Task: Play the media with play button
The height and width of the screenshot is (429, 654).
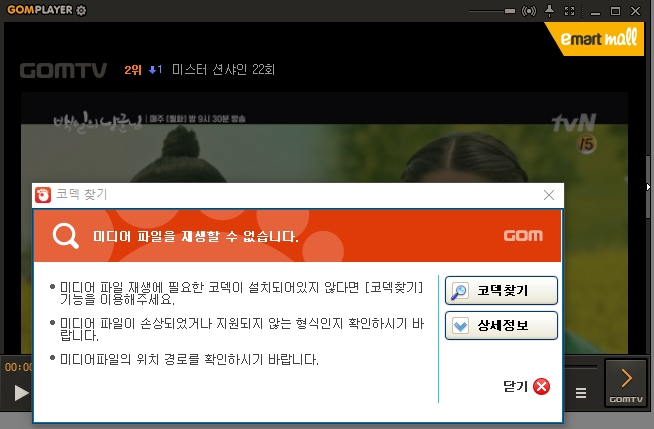Action: pos(20,393)
